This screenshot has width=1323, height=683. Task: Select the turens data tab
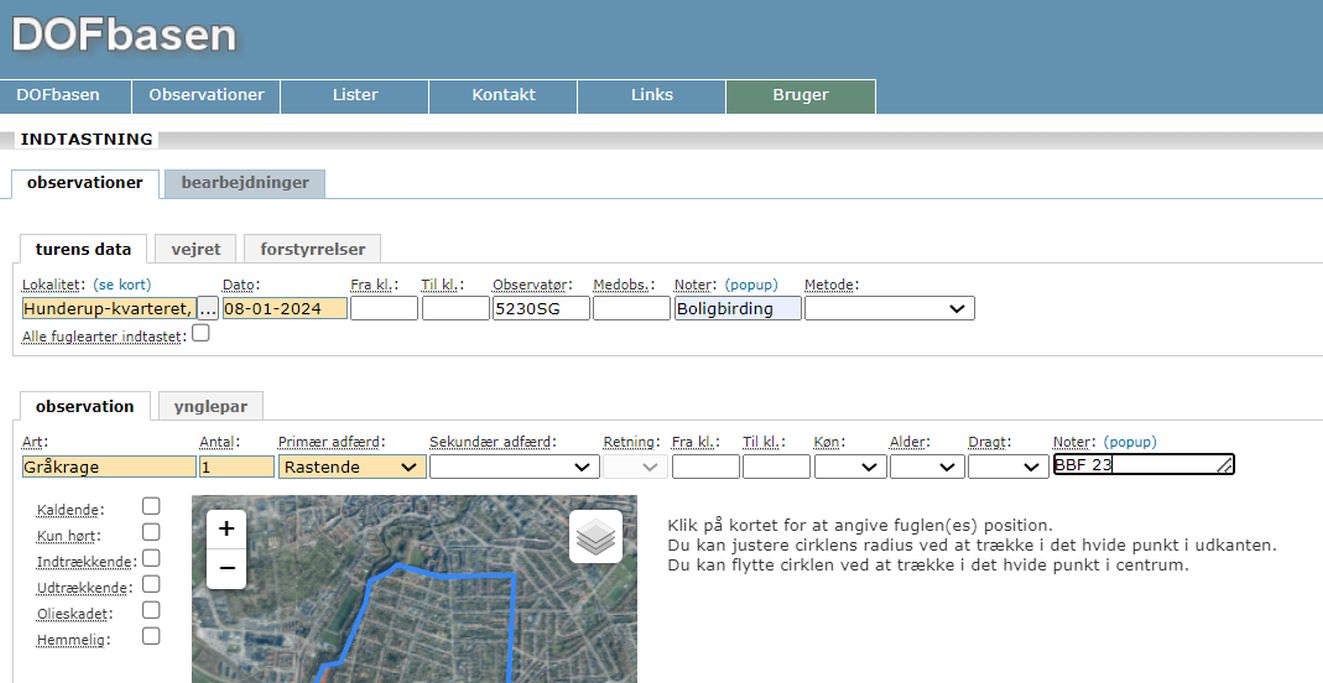pyautogui.click(x=83, y=249)
